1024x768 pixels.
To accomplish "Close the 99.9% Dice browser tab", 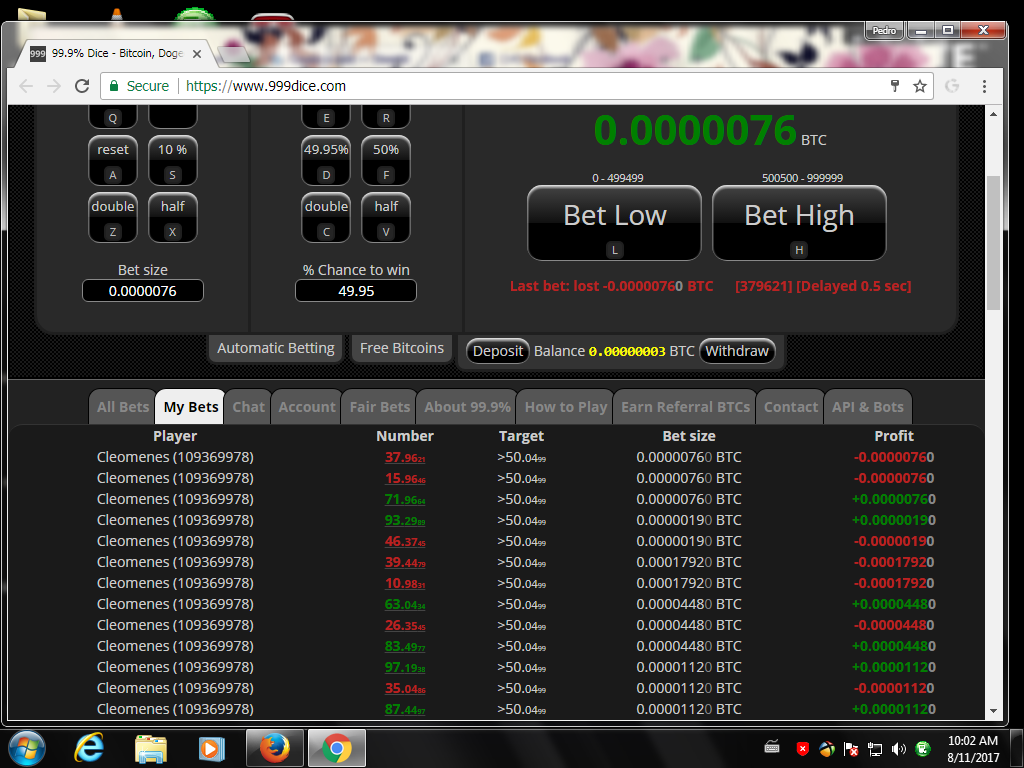I will (x=197, y=54).
